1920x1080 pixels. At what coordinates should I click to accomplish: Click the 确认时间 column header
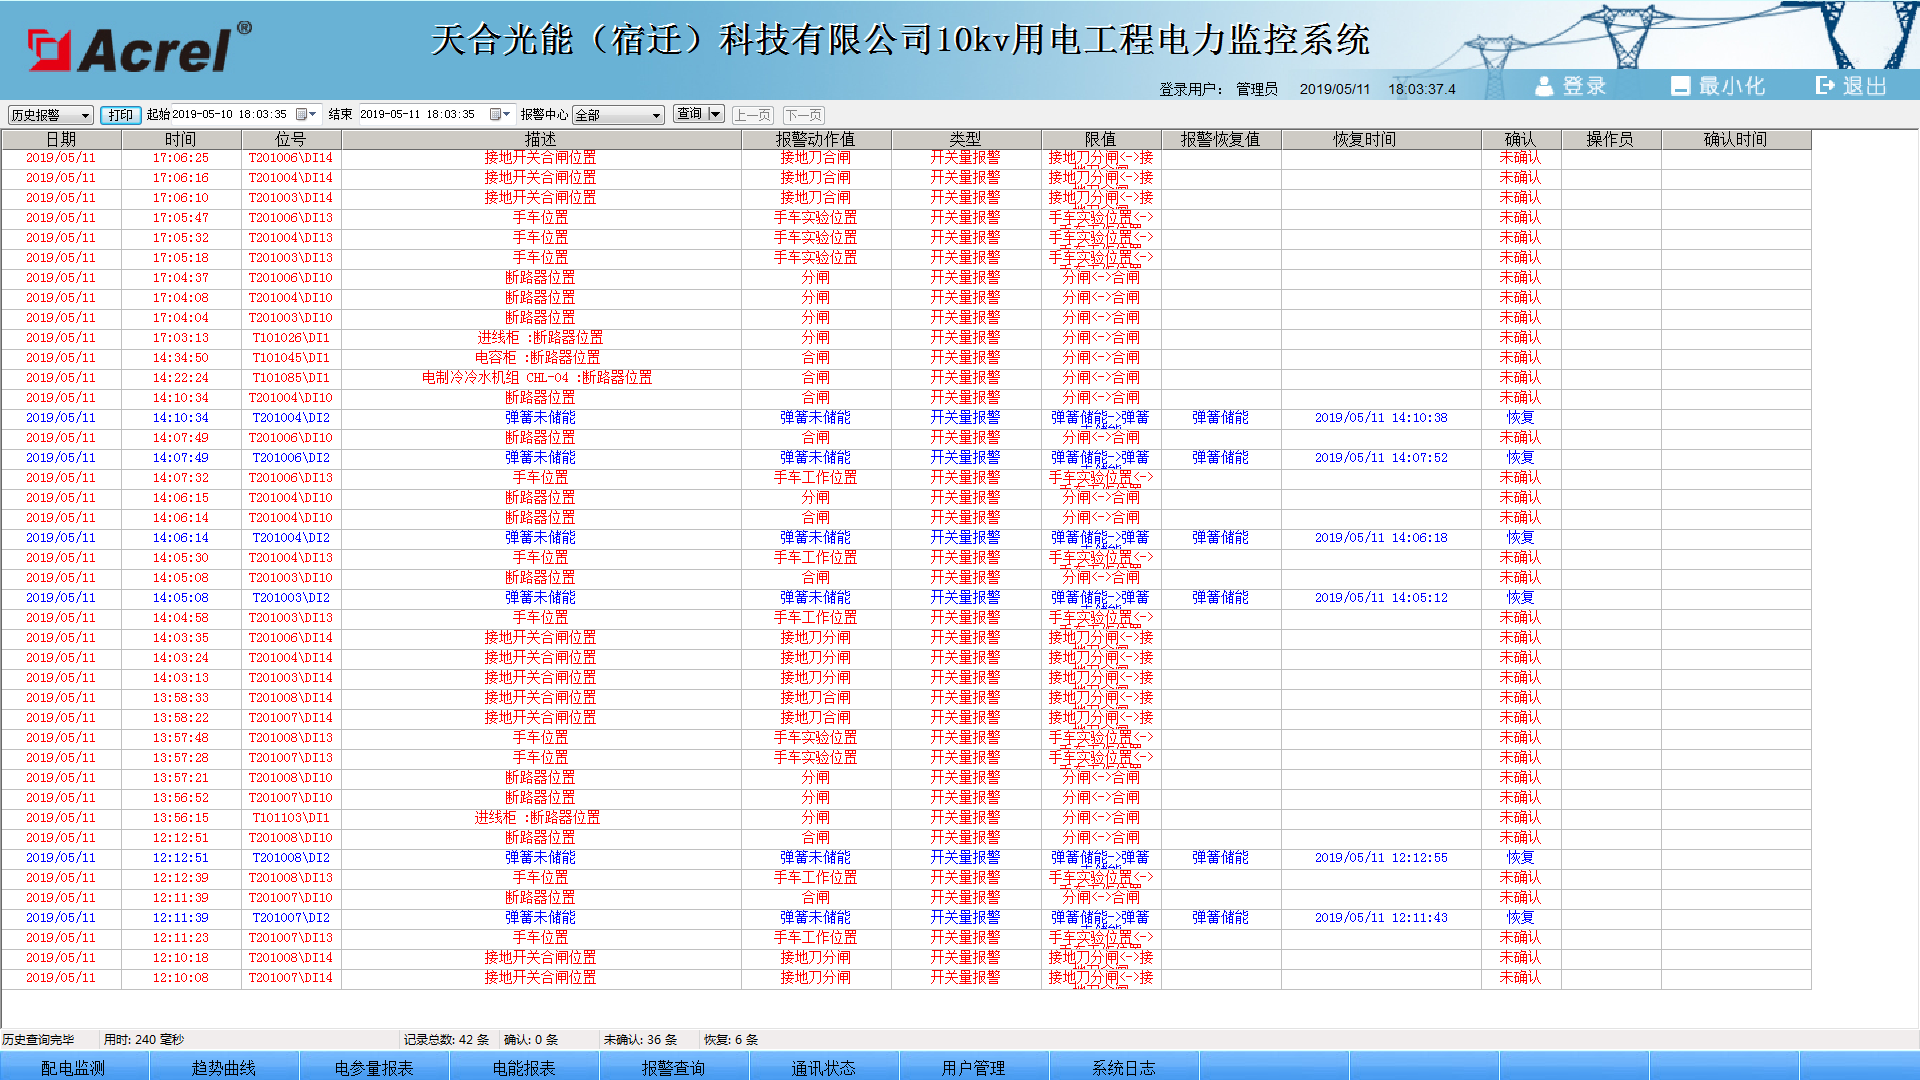(x=1736, y=139)
